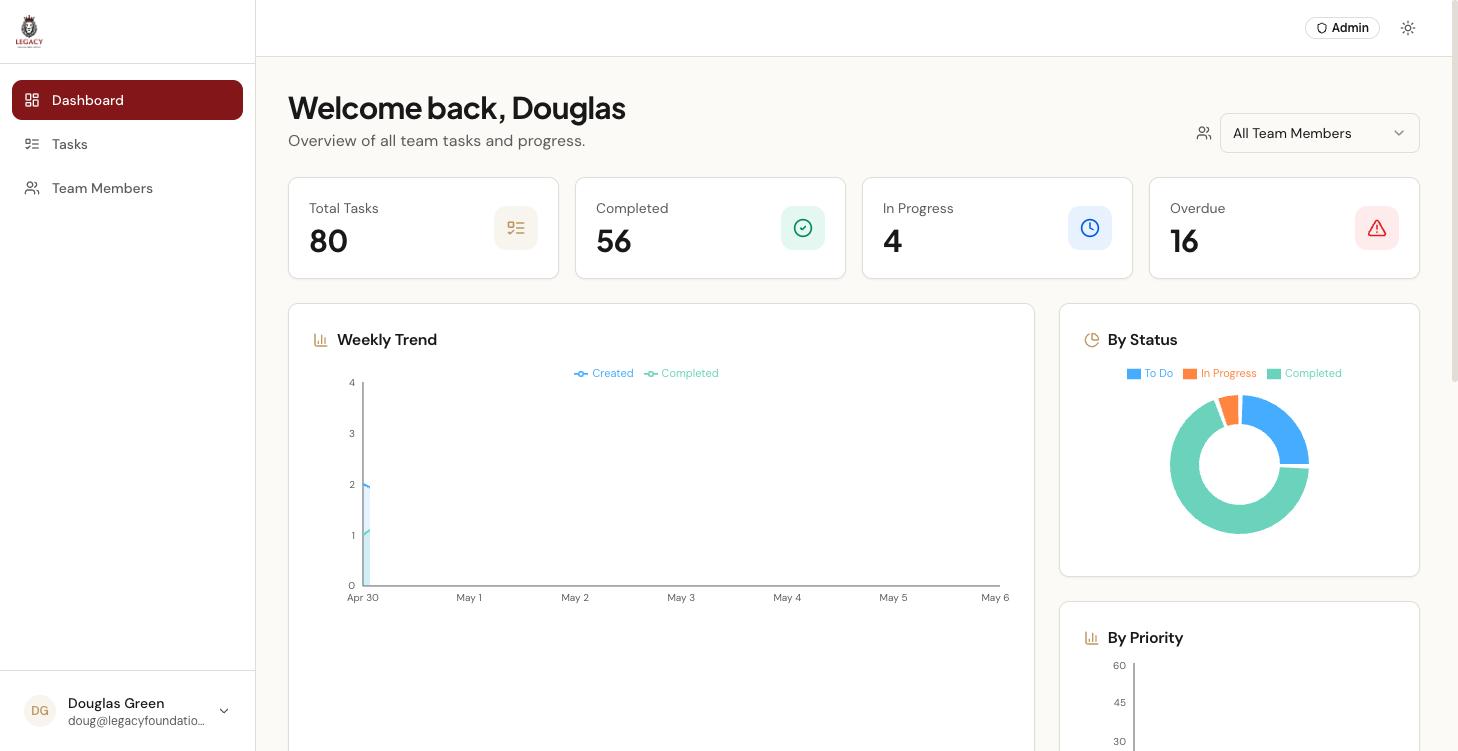Open the Team Members page in sidebar
Screen dimensions: 1458x751
(x=127, y=188)
